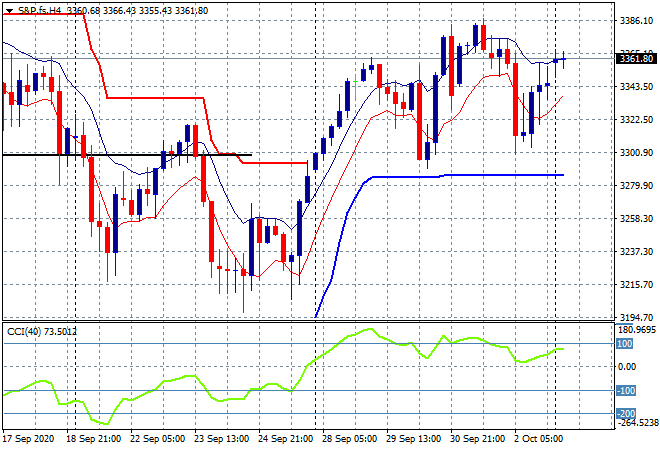The image size is (660, 450).
Task: Click the -264.5238 CCI scale minimum
Action: tap(637, 423)
